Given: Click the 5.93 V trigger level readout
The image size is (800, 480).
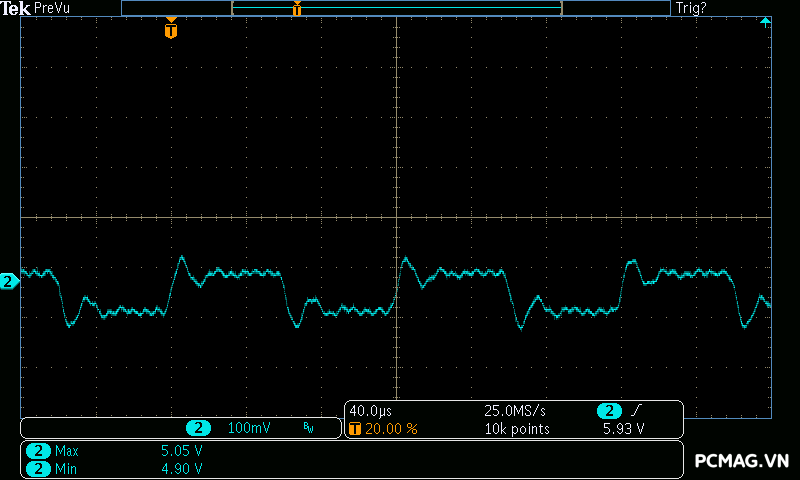Looking at the screenshot, I should click(x=623, y=428).
